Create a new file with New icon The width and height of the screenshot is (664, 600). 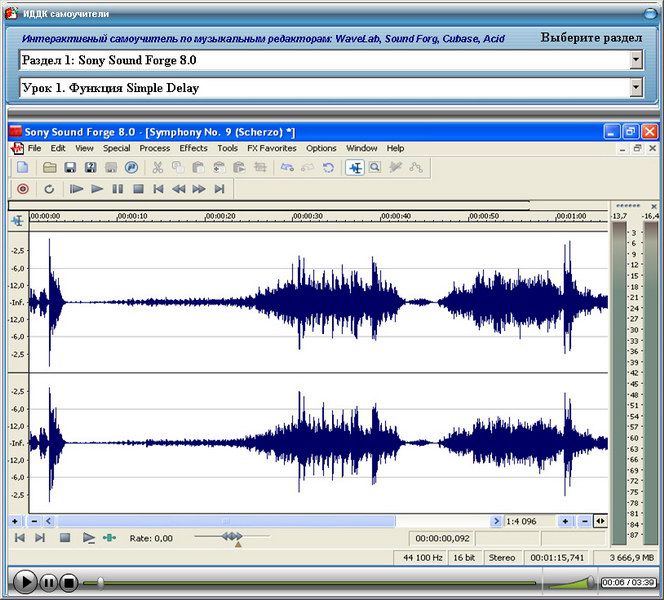22,167
